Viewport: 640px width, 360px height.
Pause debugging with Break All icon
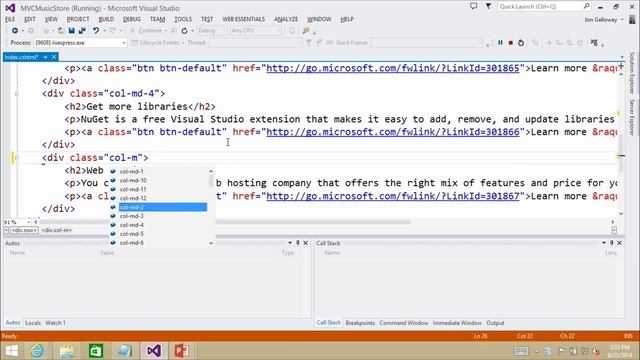500,42
